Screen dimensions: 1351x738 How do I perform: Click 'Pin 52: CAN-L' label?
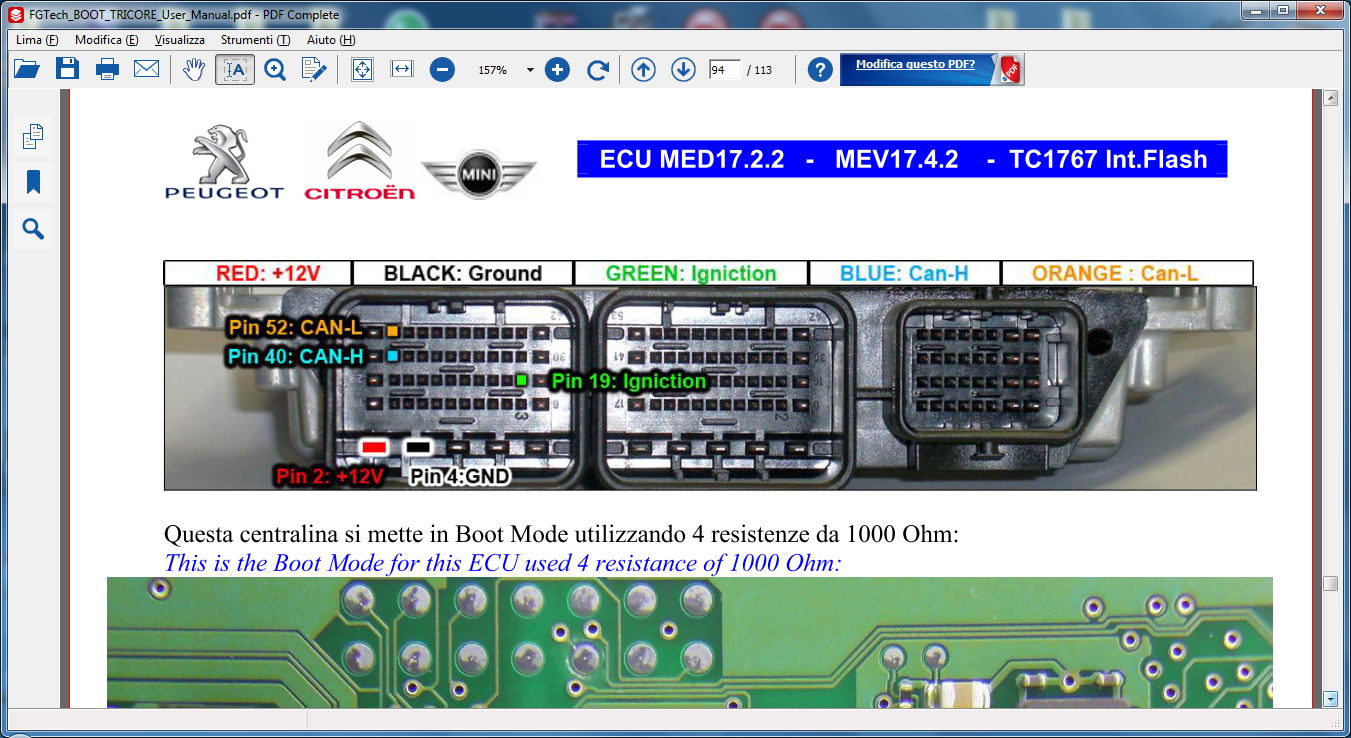pyautogui.click(x=295, y=327)
